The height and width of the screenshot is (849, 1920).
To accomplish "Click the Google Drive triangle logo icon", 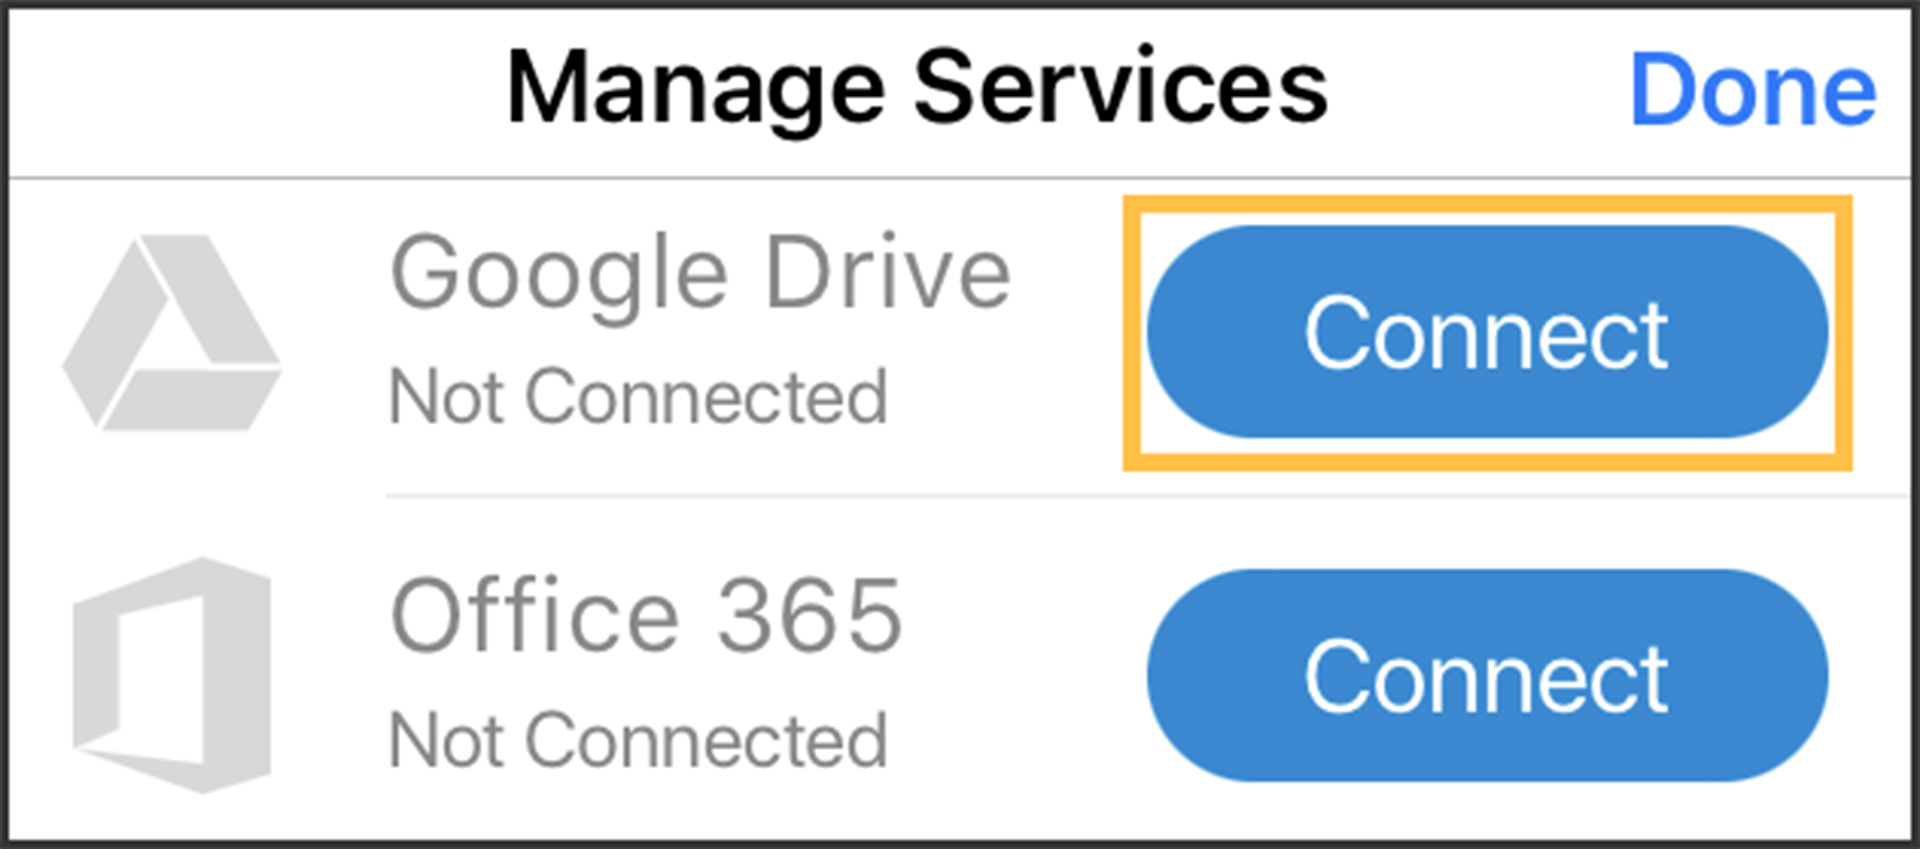I will [x=172, y=333].
